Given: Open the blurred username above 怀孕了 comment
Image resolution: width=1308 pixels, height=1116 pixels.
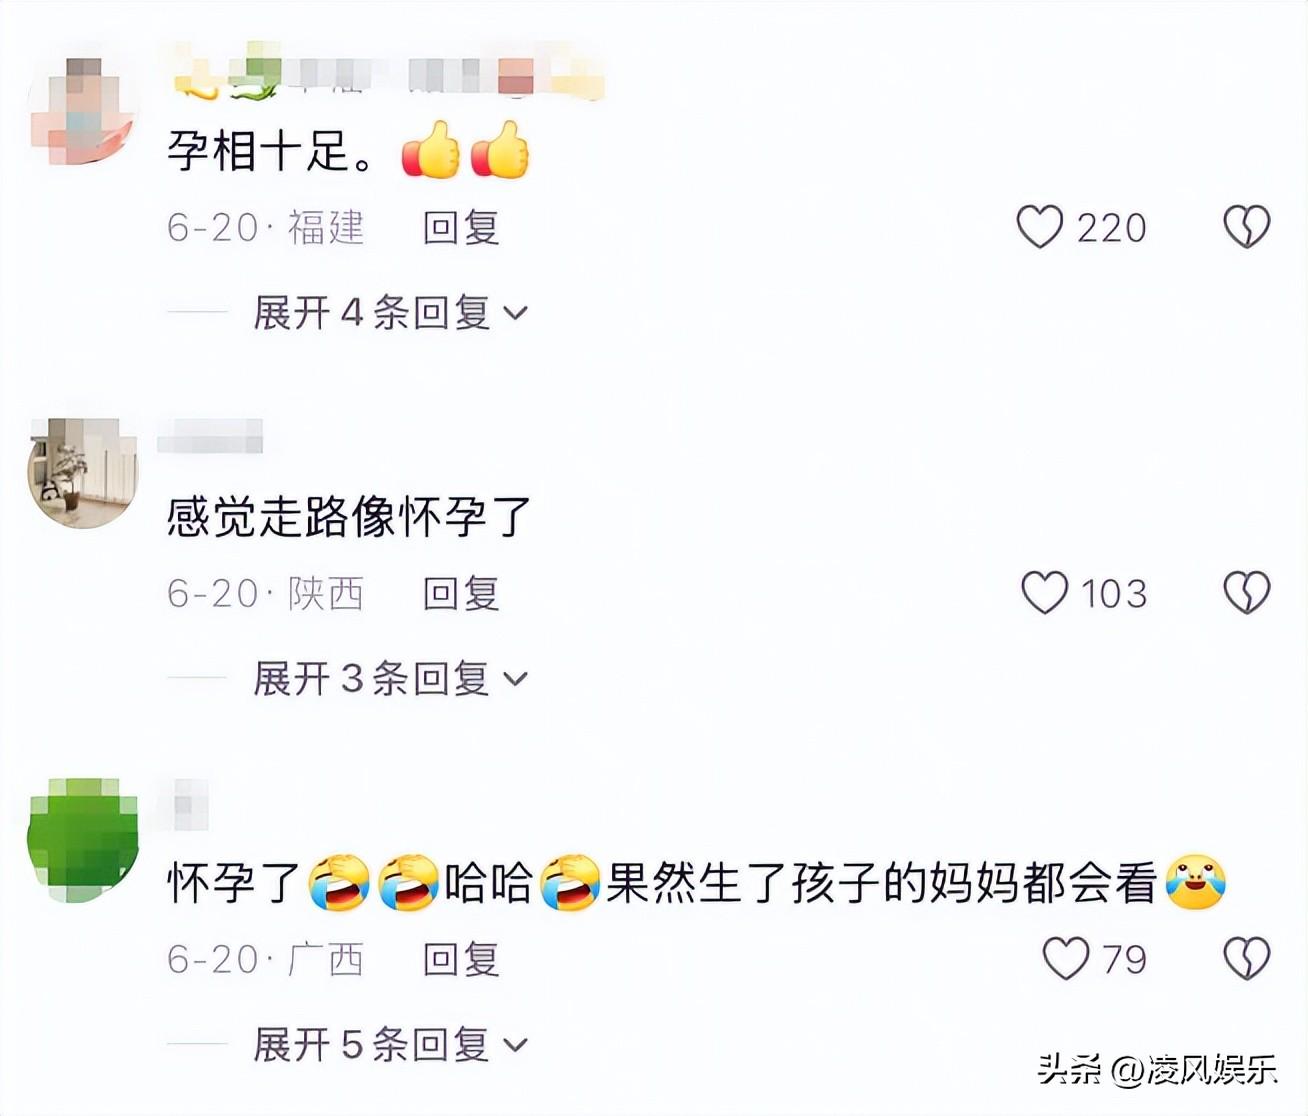Looking at the screenshot, I should pyautogui.click(x=187, y=804).
